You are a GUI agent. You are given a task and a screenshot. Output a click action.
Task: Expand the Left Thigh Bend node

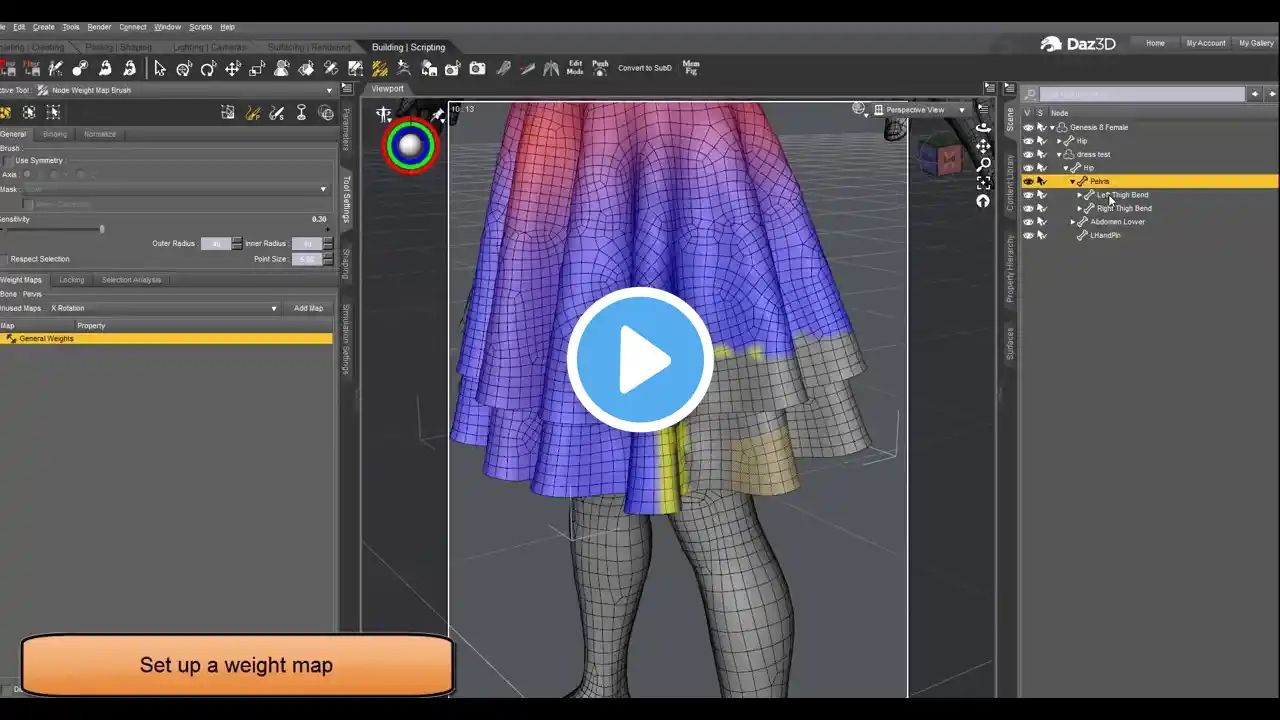[1079, 195]
